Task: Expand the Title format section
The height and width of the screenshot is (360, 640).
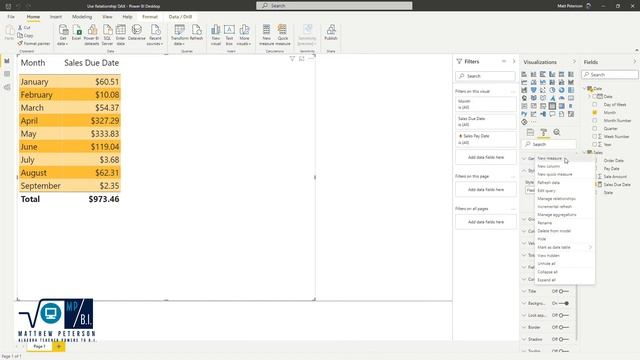Action: 524,291
